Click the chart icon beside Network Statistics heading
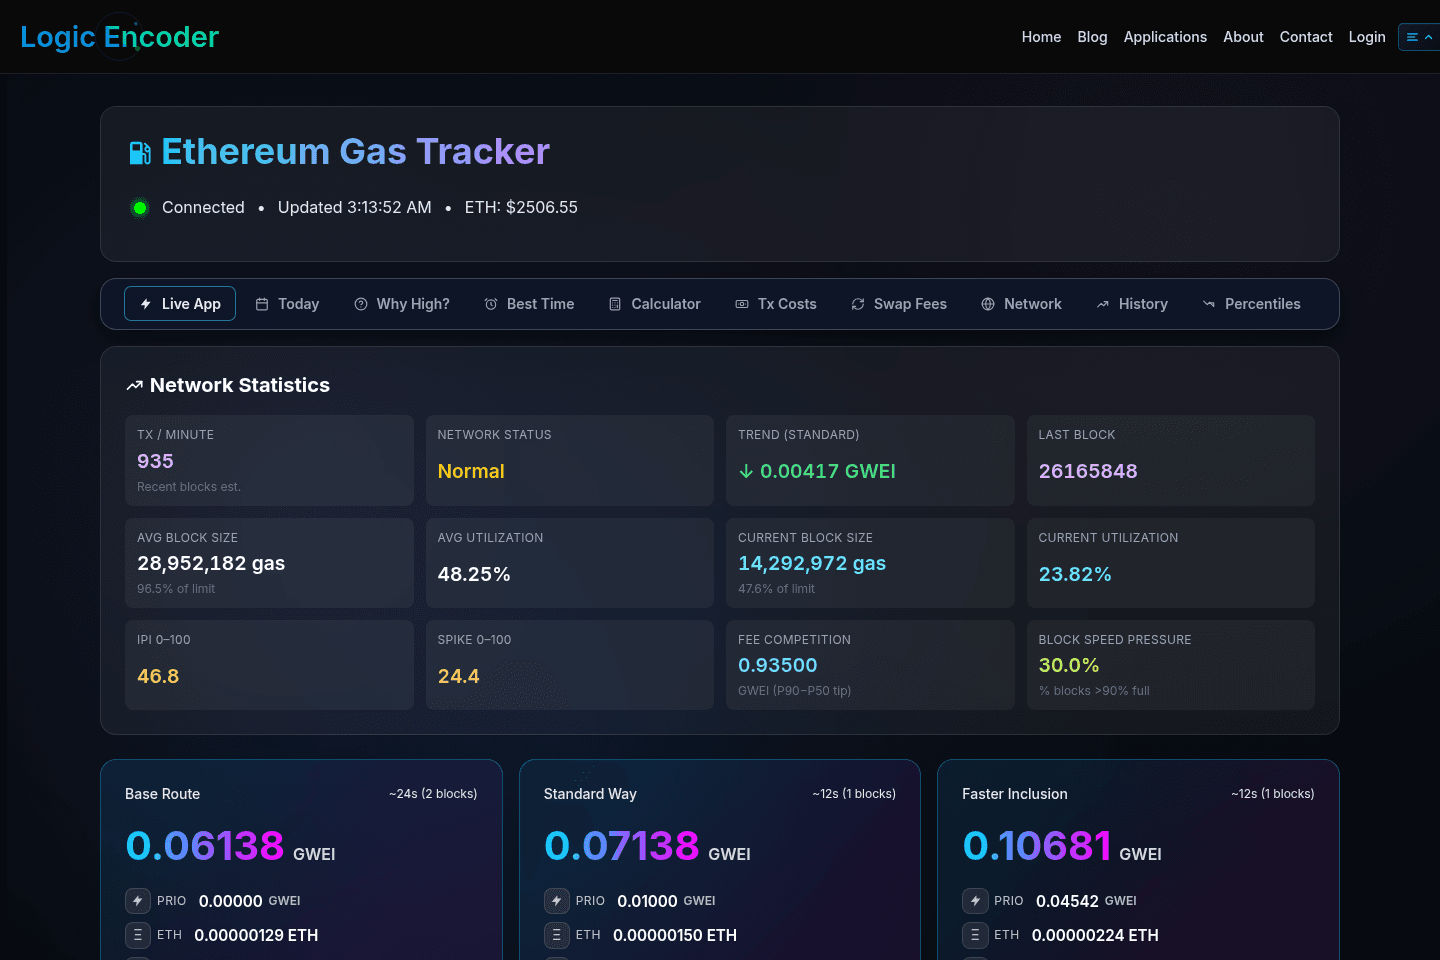1440x960 pixels. [135, 386]
